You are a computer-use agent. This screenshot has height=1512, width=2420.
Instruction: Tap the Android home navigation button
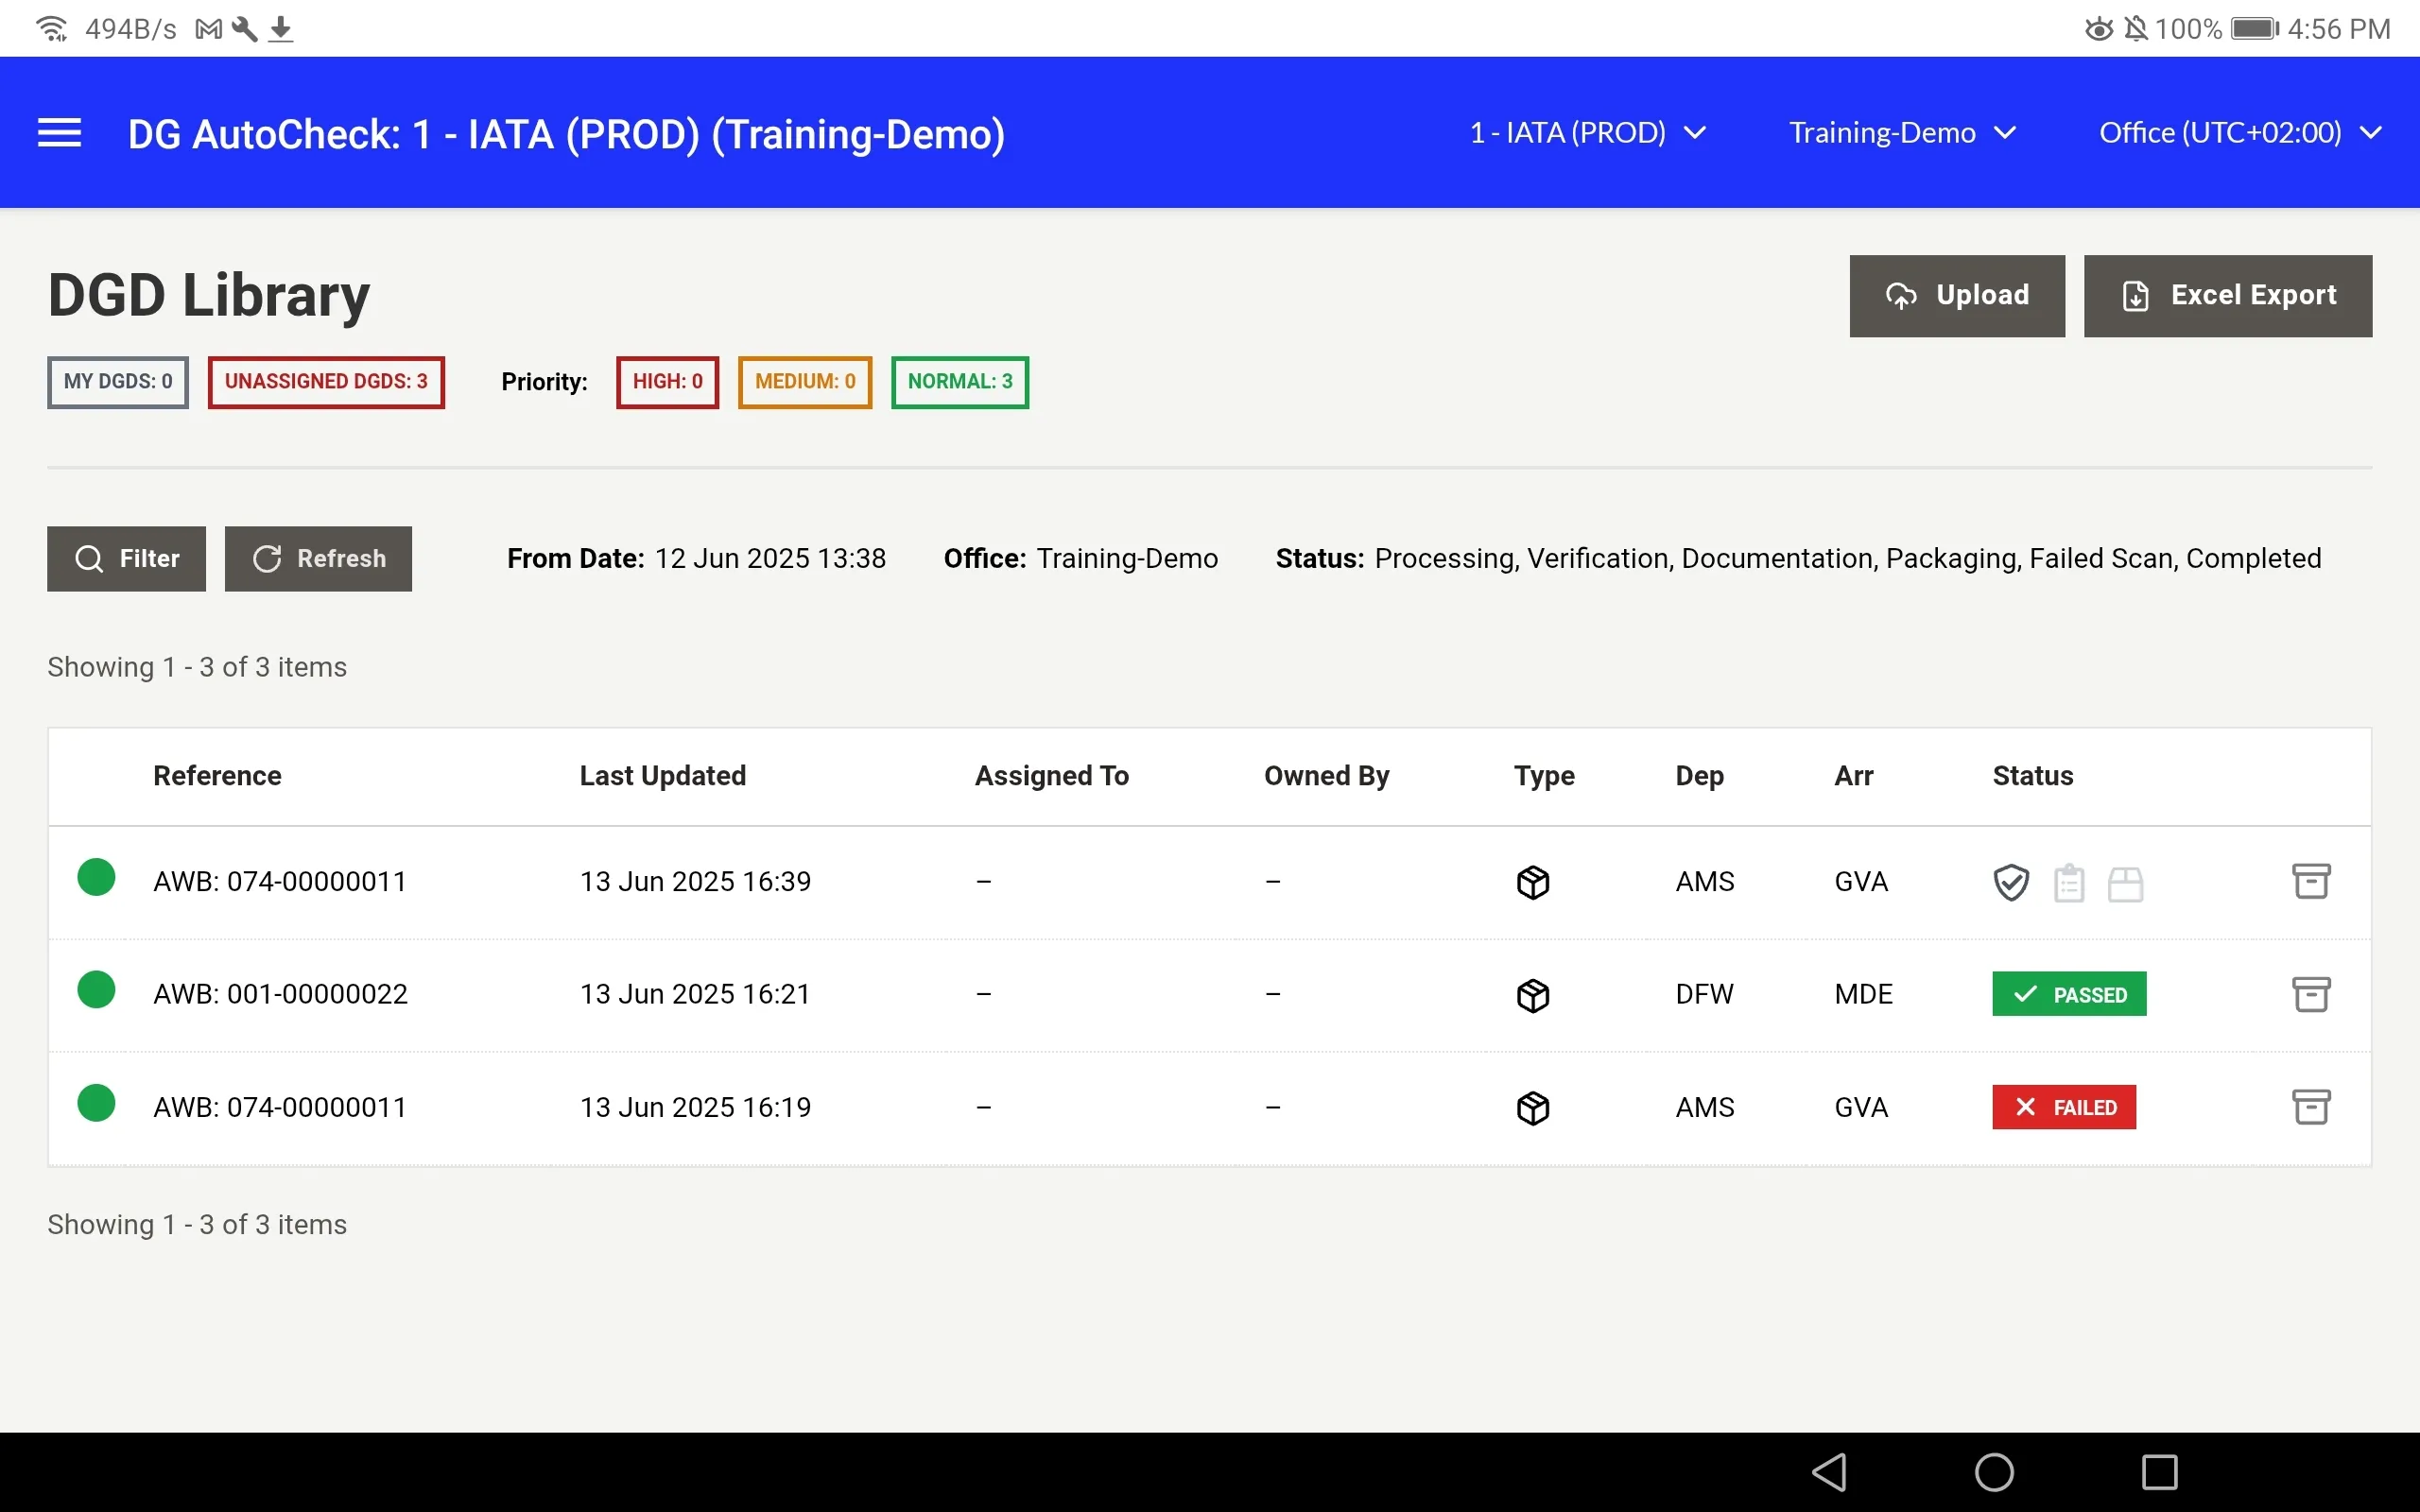click(1994, 1472)
